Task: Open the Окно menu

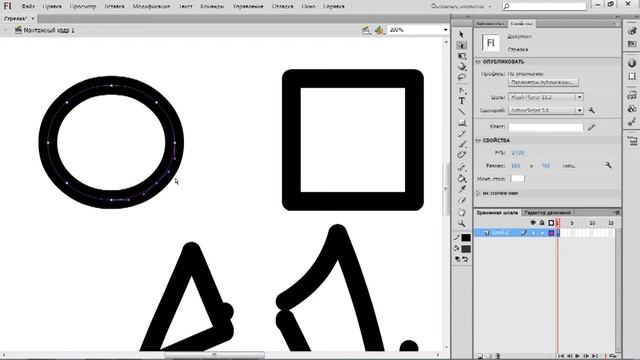Action: [x=308, y=7]
